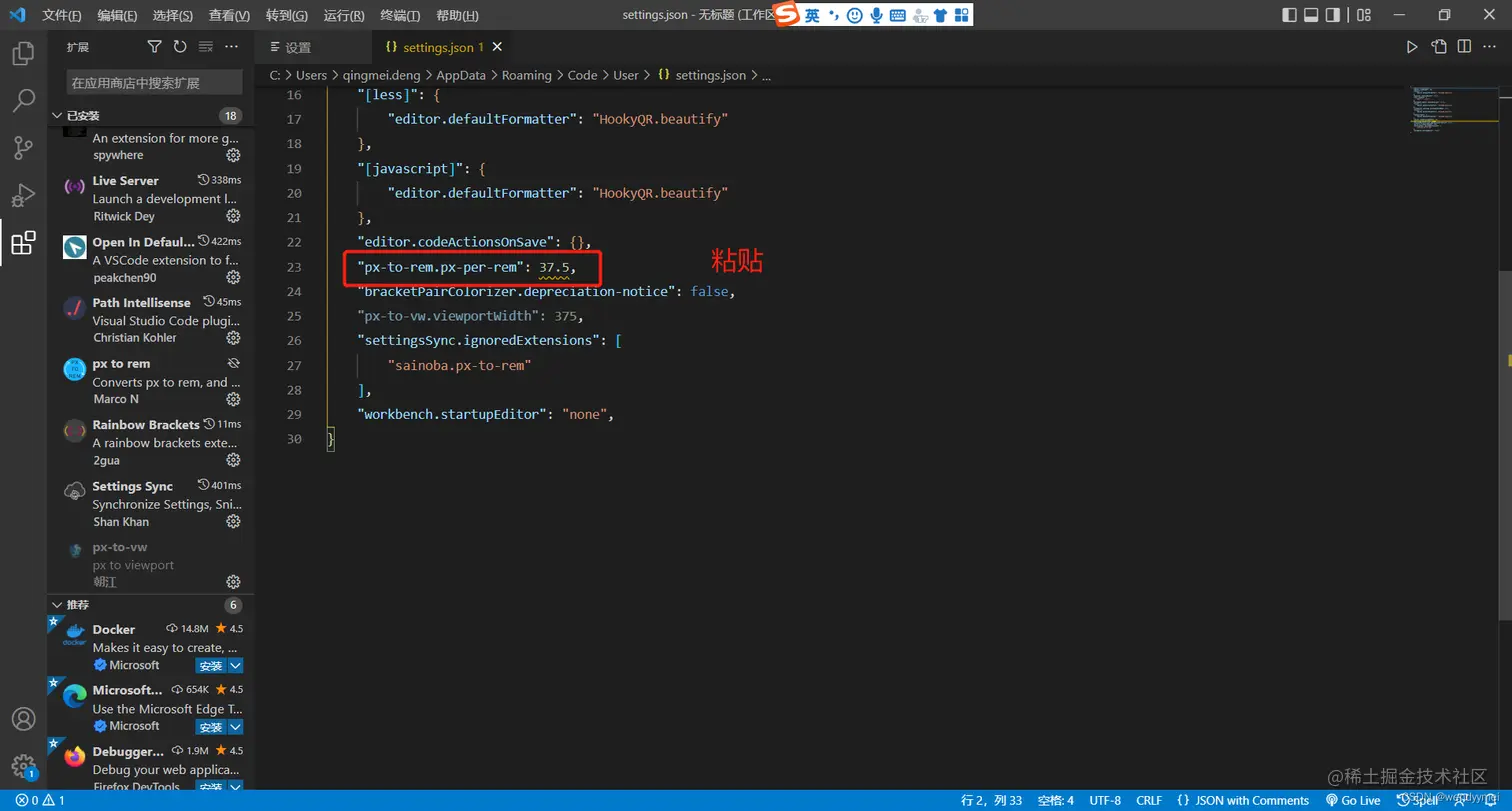This screenshot has height=811, width=1512.
Task: Open the 终端(T) menu
Action: click(x=400, y=15)
